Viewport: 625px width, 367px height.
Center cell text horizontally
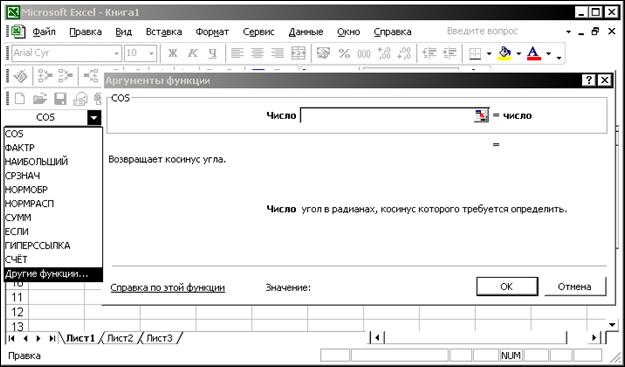257,53
